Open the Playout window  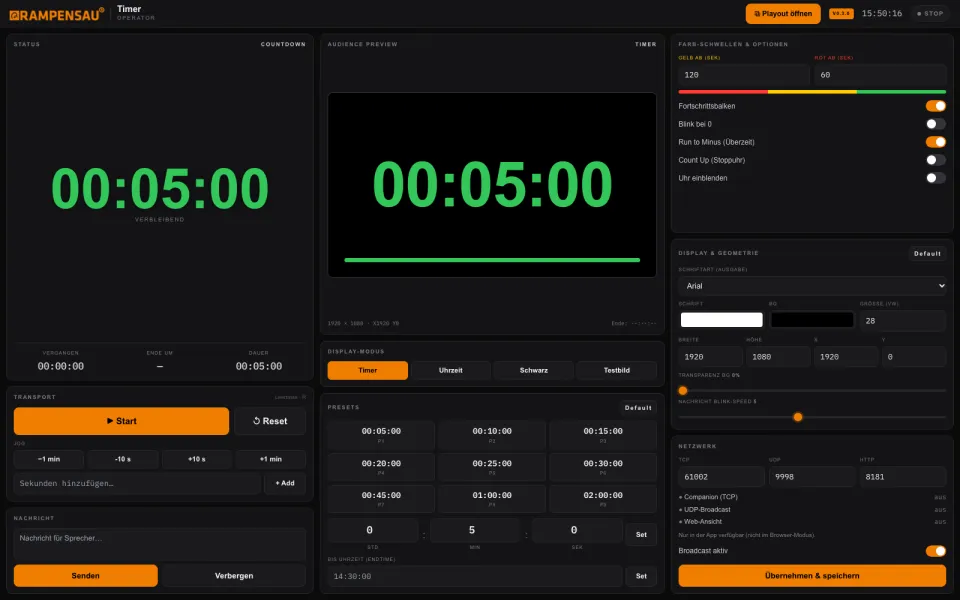pyautogui.click(x=782, y=13)
